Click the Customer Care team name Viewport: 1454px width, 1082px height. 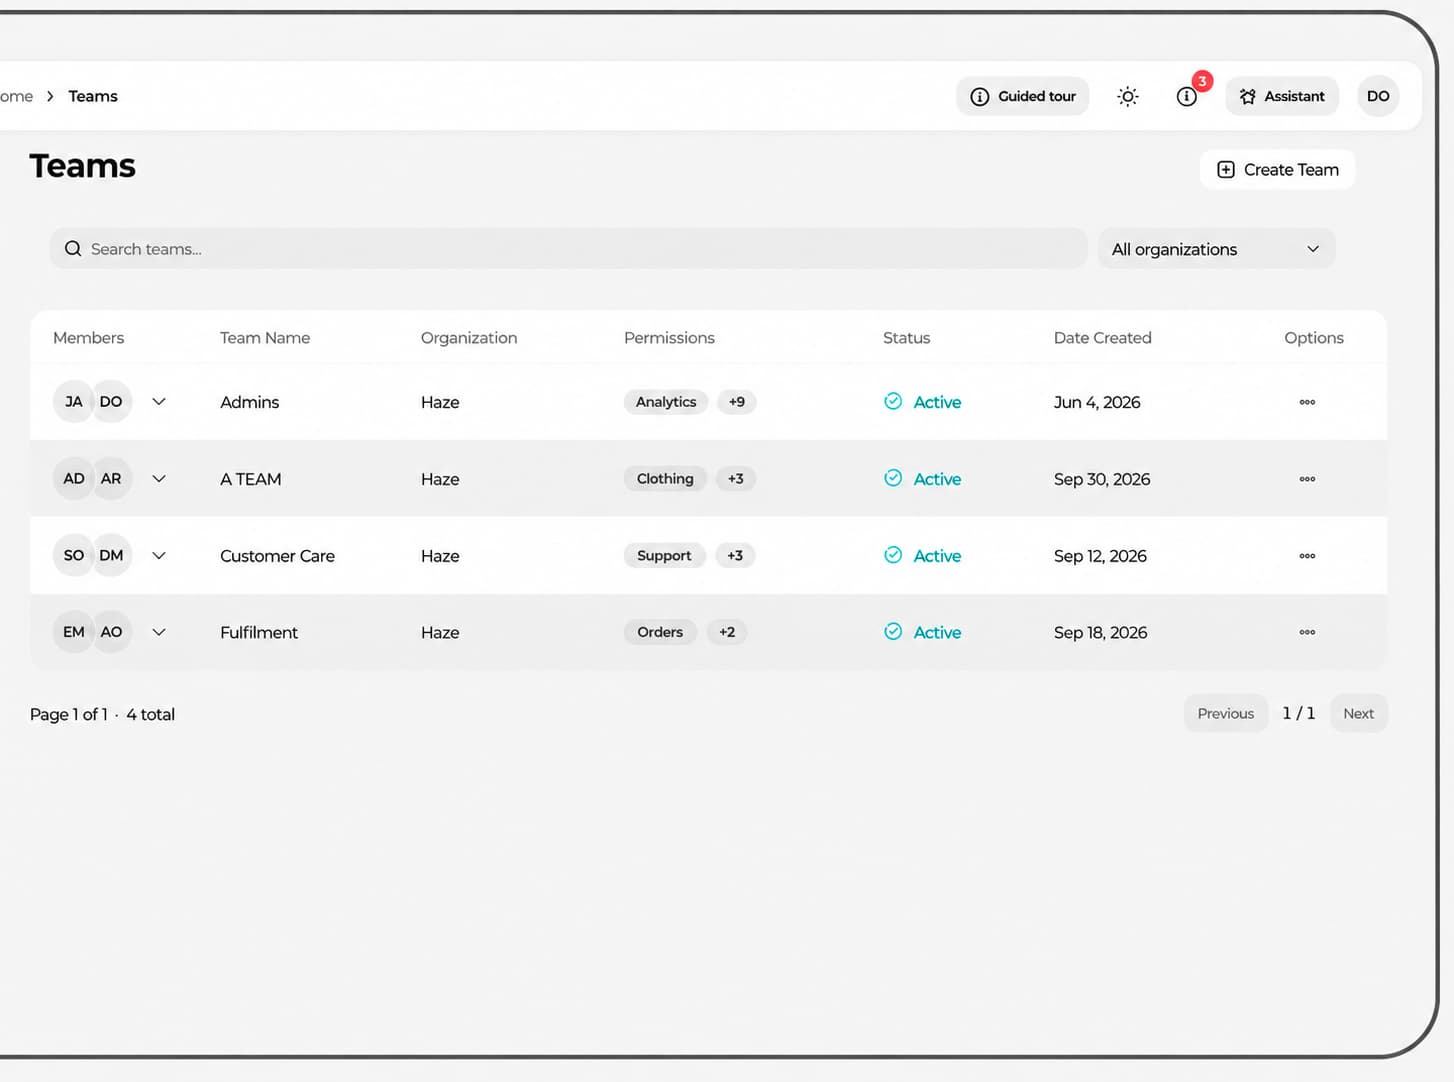pos(277,556)
